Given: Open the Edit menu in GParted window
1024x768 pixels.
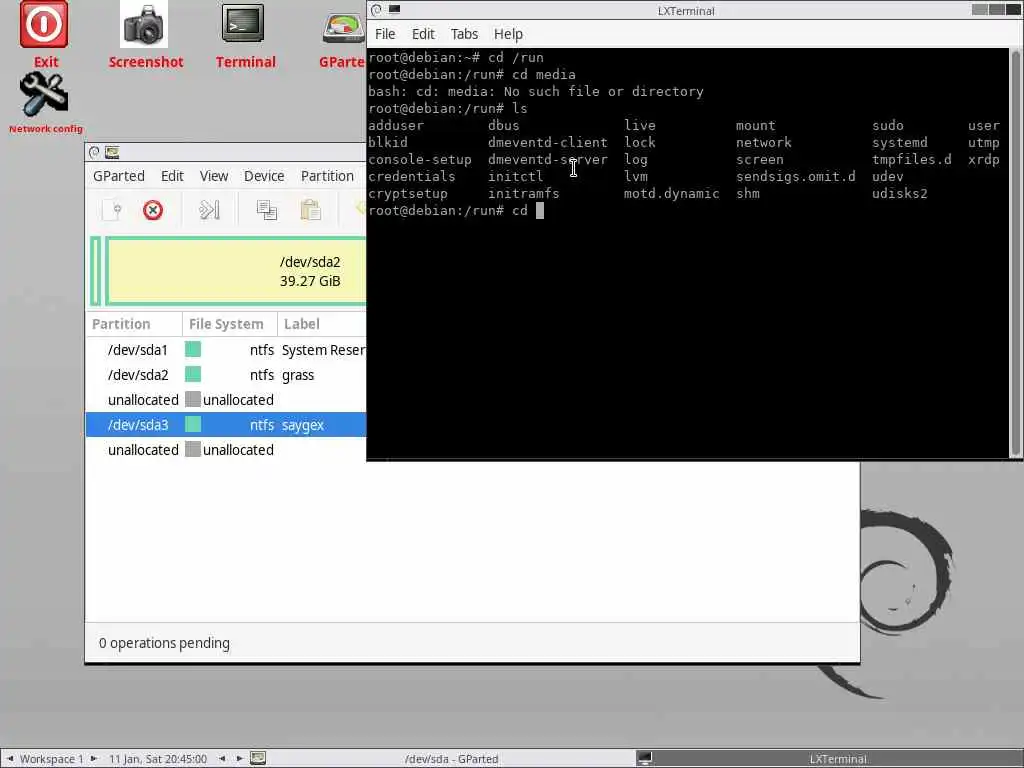Looking at the screenshot, I should [172, 176].
